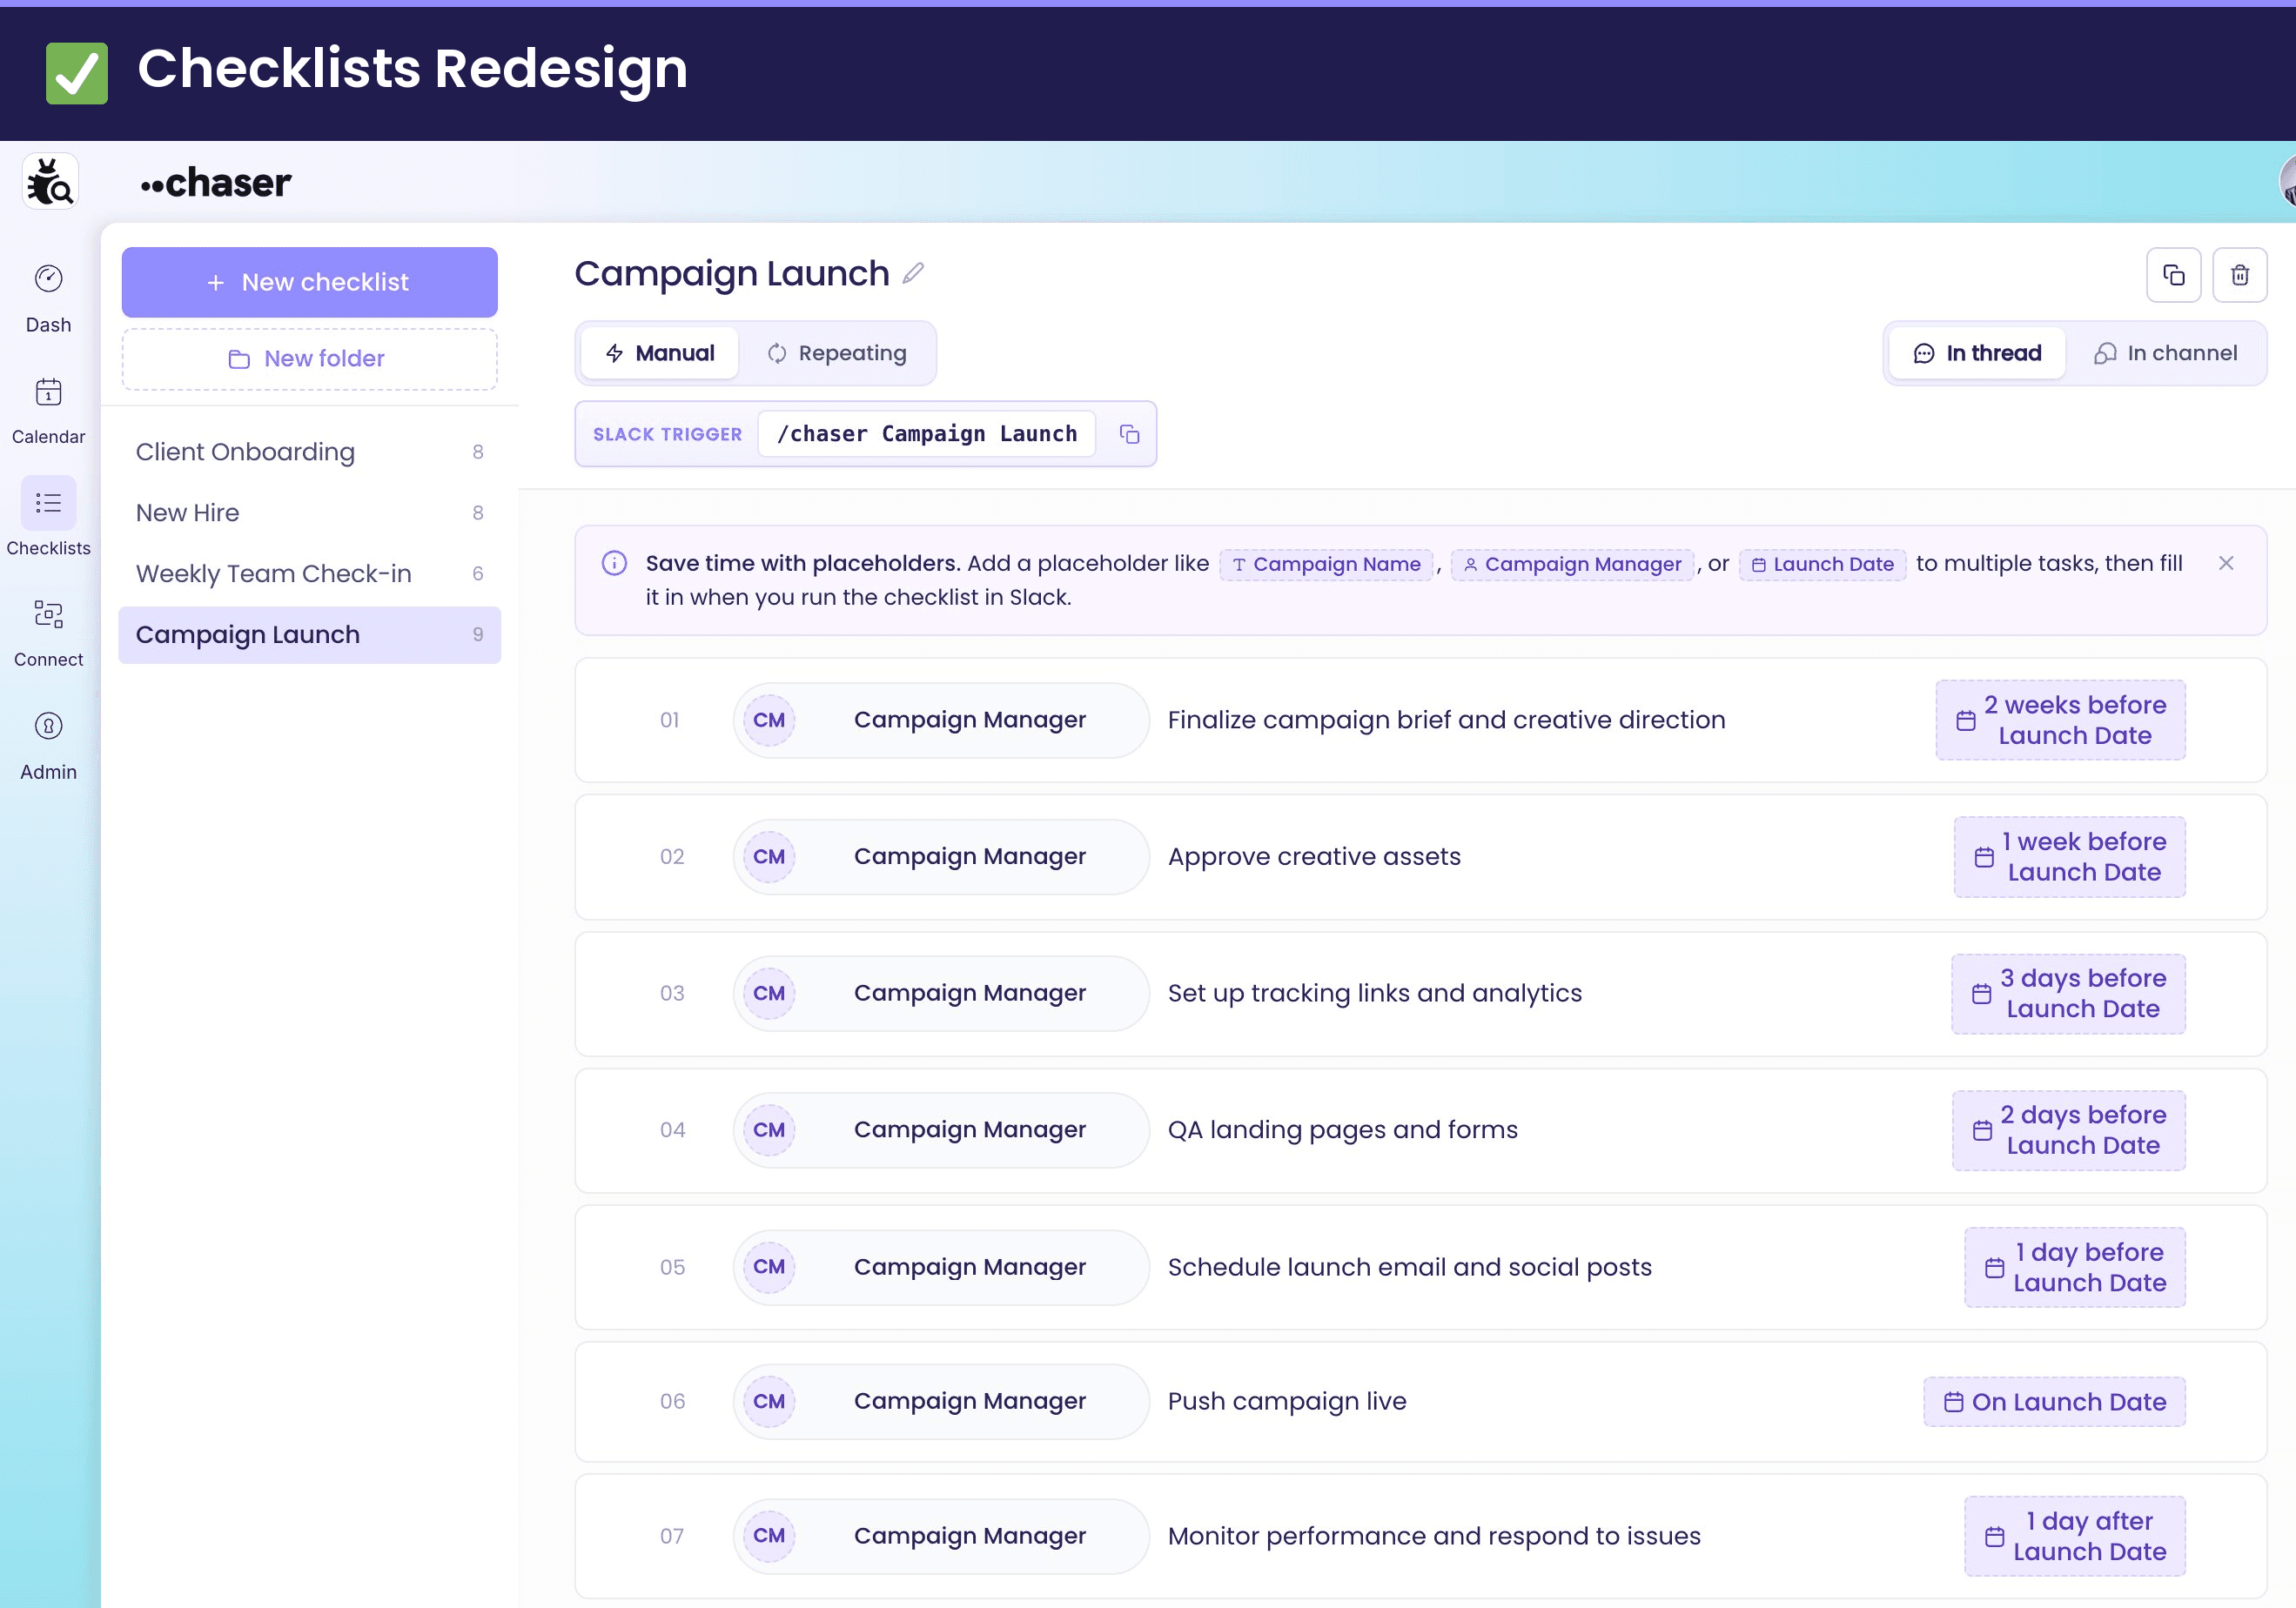Click CM avatar on task 04
This screenshot has width=2296, height=1608.
pos(769,1130)
